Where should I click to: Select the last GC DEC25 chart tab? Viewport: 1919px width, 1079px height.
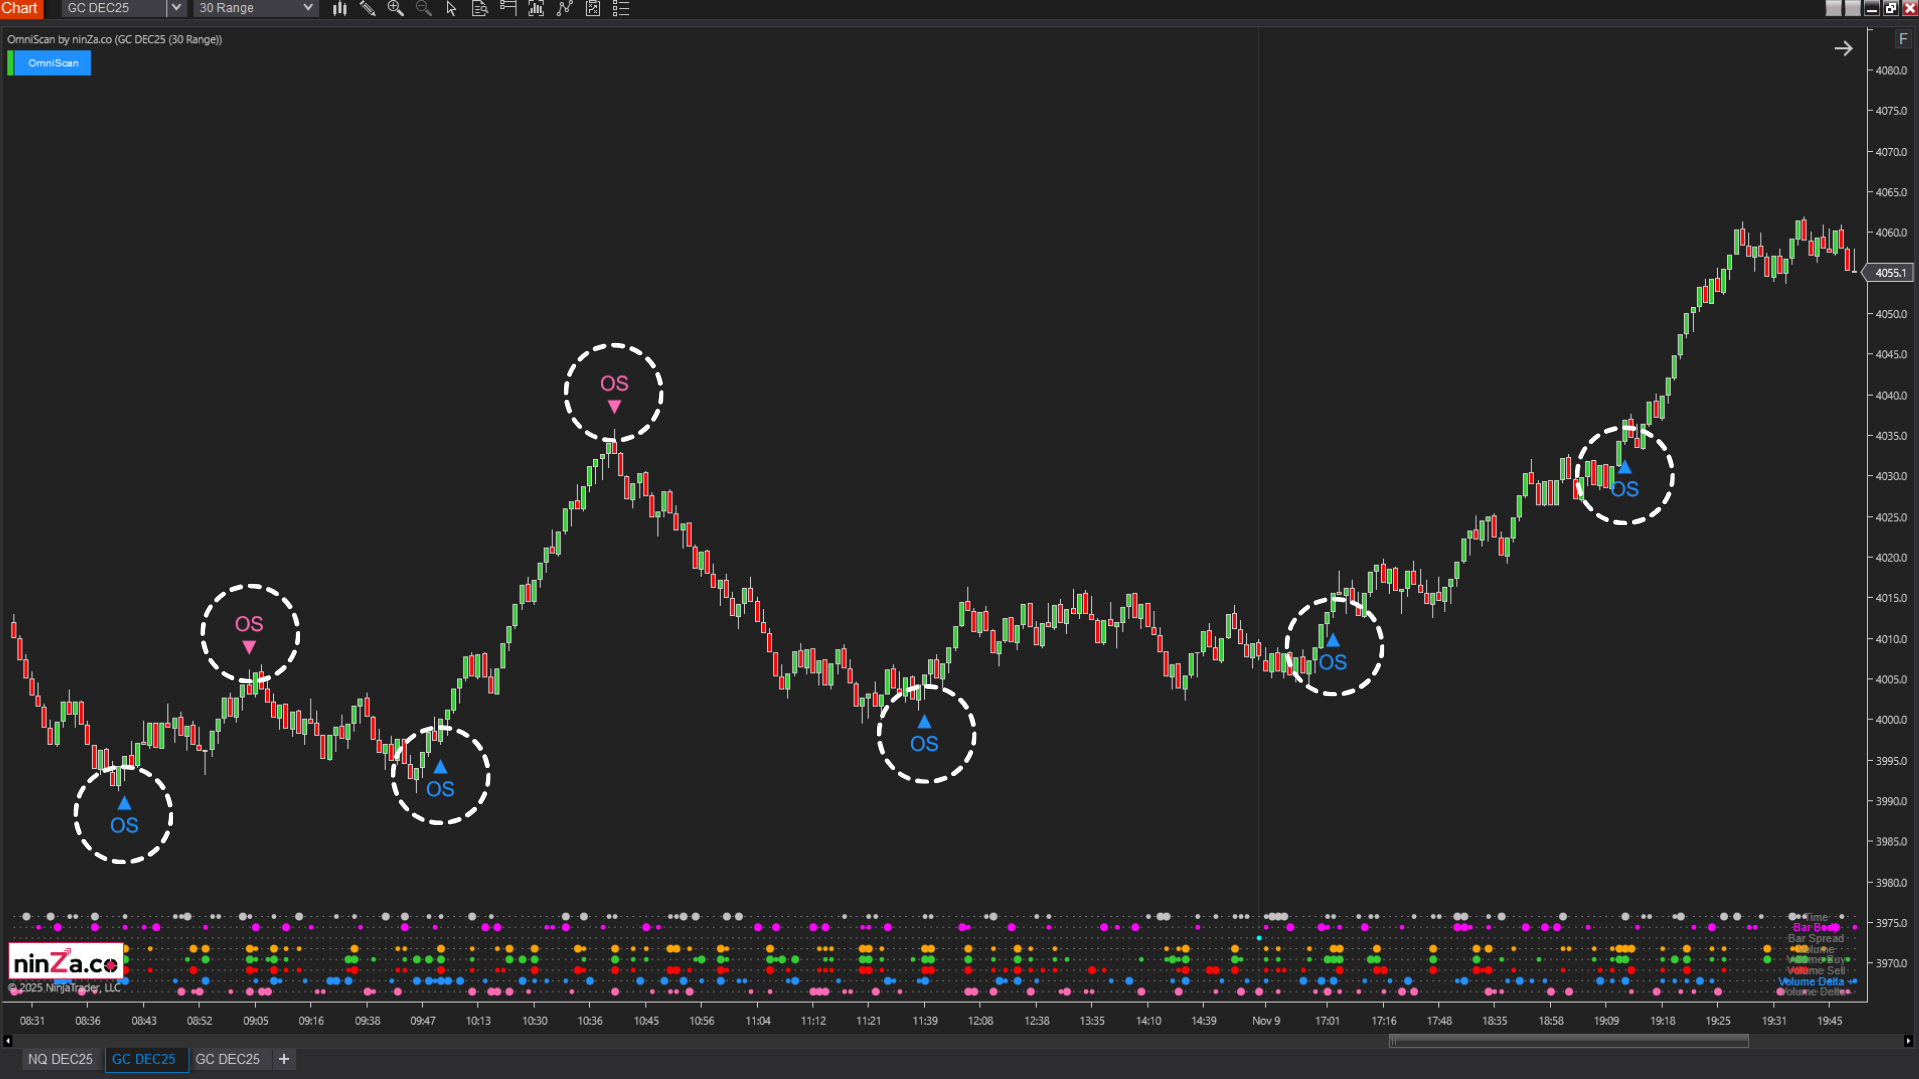[228, 1059]
